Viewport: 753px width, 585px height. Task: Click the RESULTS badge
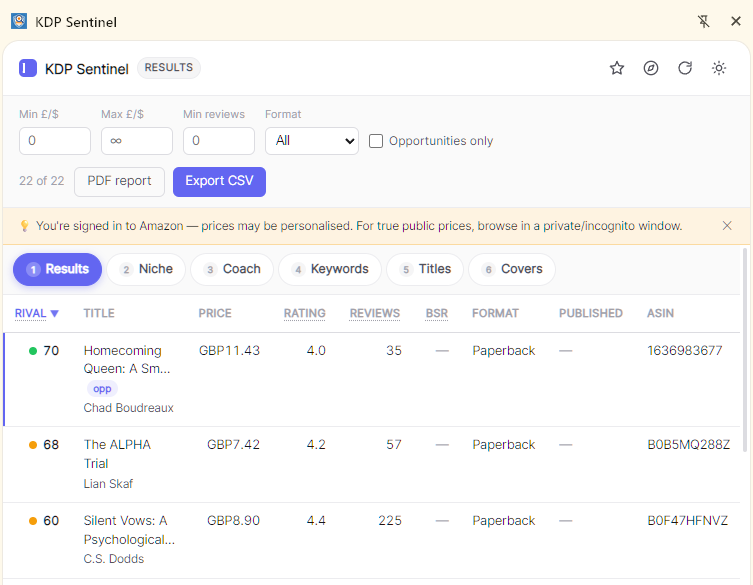tap(169, 68)
